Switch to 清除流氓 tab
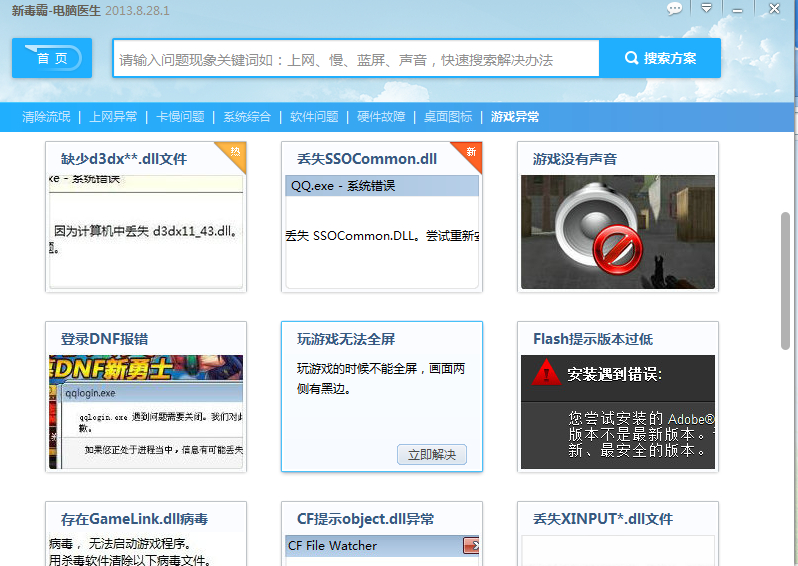798x566 pixels. click(46, 117)
